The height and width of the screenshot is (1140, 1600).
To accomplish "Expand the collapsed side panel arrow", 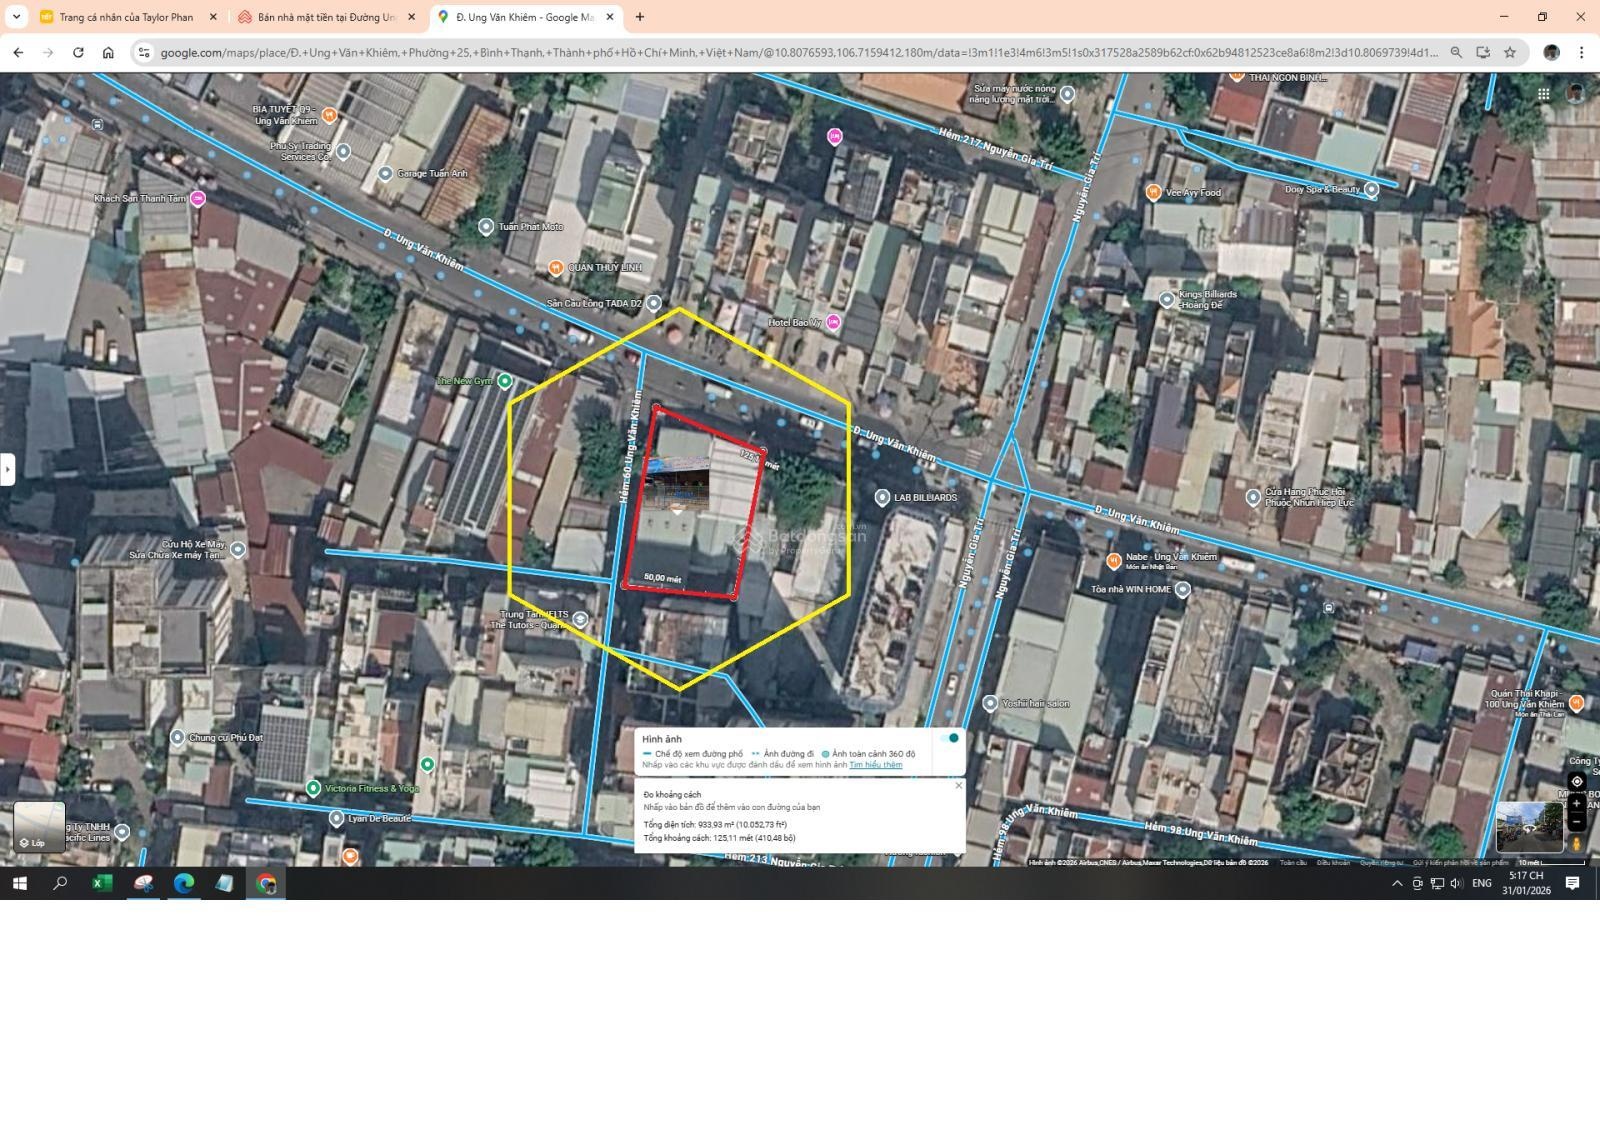I will tap(8, 468).
